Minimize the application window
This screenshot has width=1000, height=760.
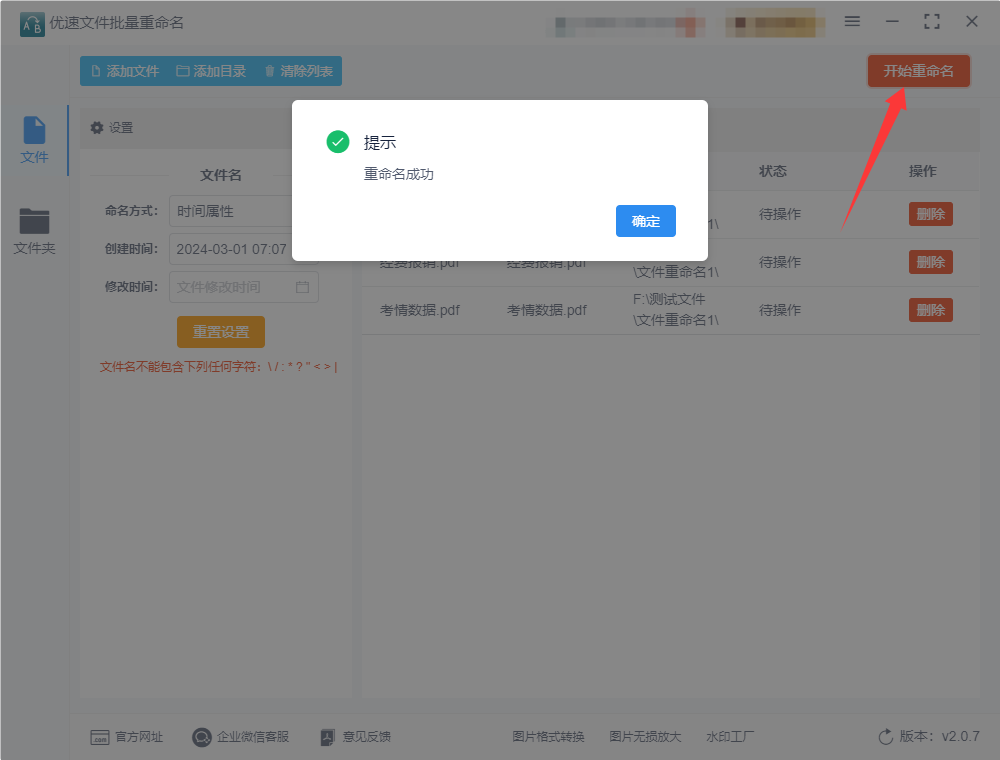pyautogui.click(x=892, y=21)
